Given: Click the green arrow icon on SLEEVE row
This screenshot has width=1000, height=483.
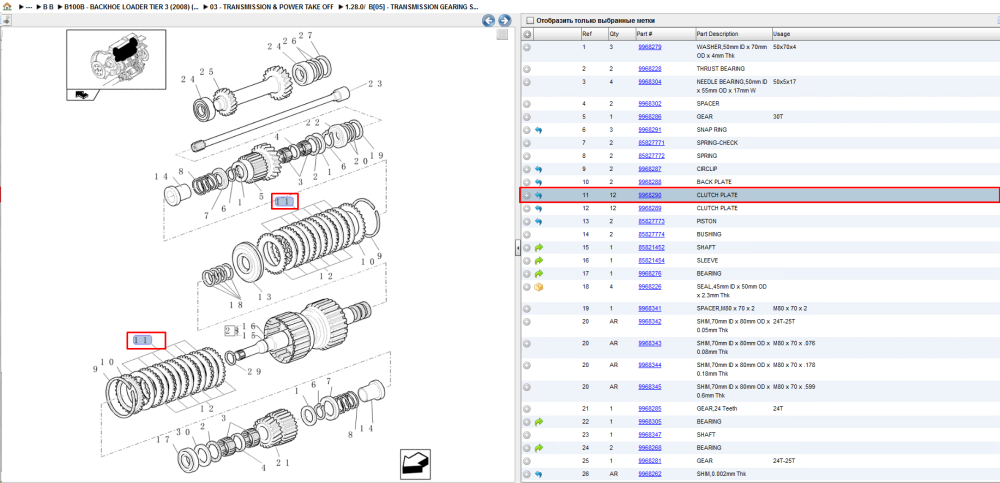Looking at the screenshot, I should 538,260.
